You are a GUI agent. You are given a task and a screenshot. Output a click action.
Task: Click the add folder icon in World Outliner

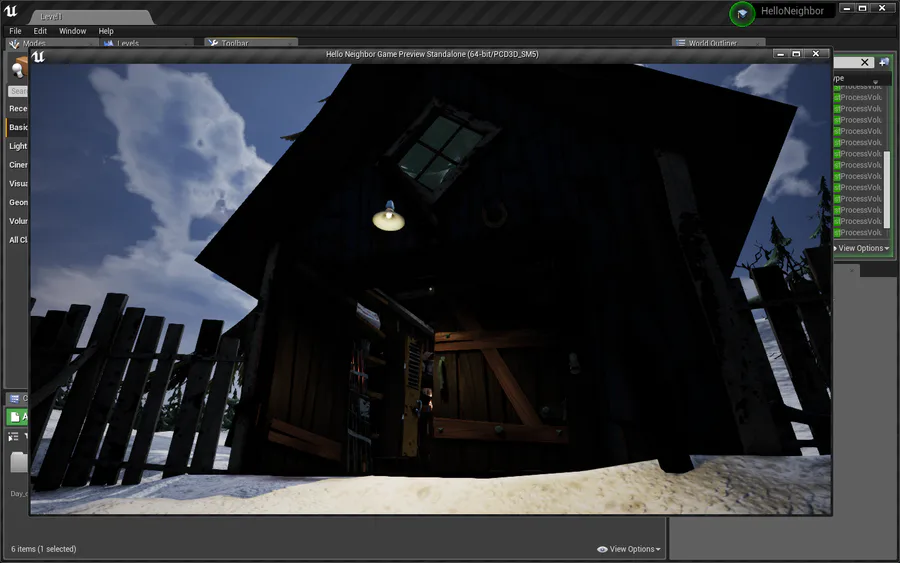884,62
